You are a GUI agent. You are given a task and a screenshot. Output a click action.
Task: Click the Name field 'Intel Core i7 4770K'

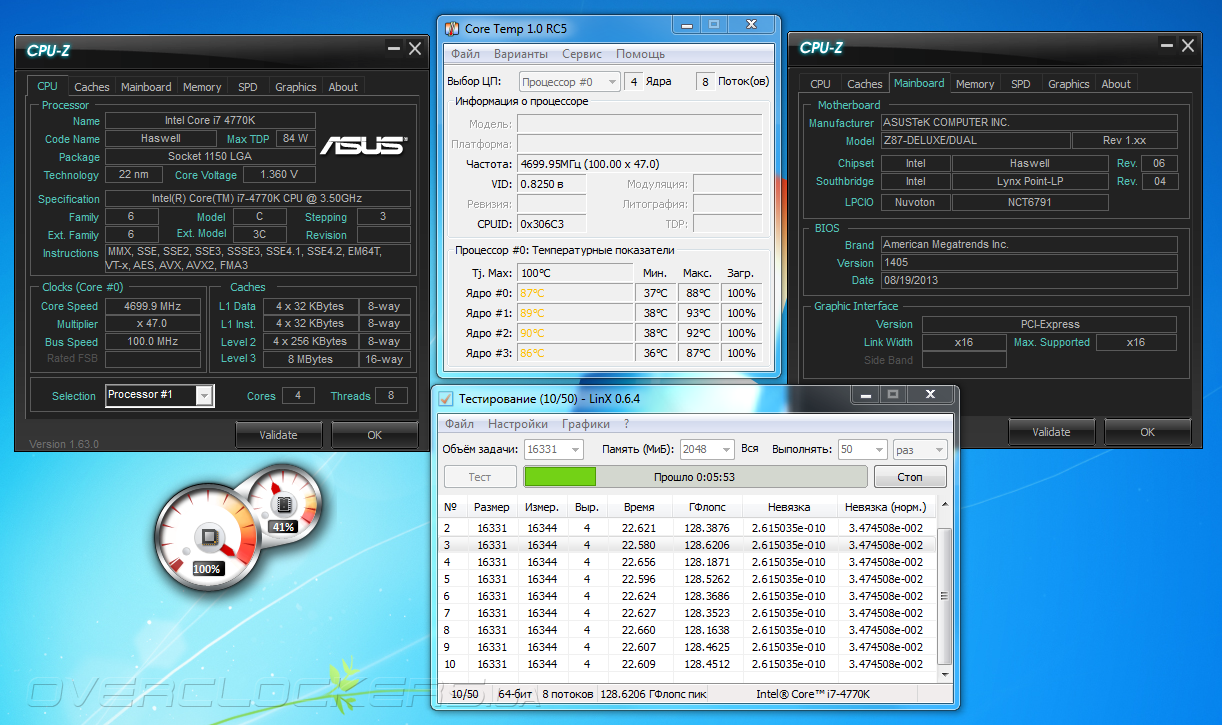click(x=209, y=121)
